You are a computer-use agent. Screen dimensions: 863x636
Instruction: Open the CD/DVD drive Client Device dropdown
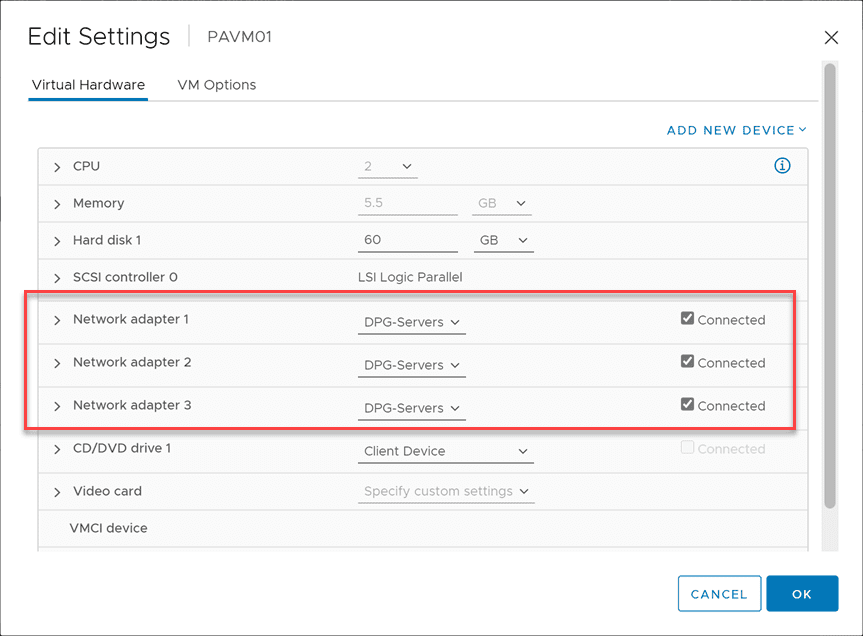click(x=445, y=452)
